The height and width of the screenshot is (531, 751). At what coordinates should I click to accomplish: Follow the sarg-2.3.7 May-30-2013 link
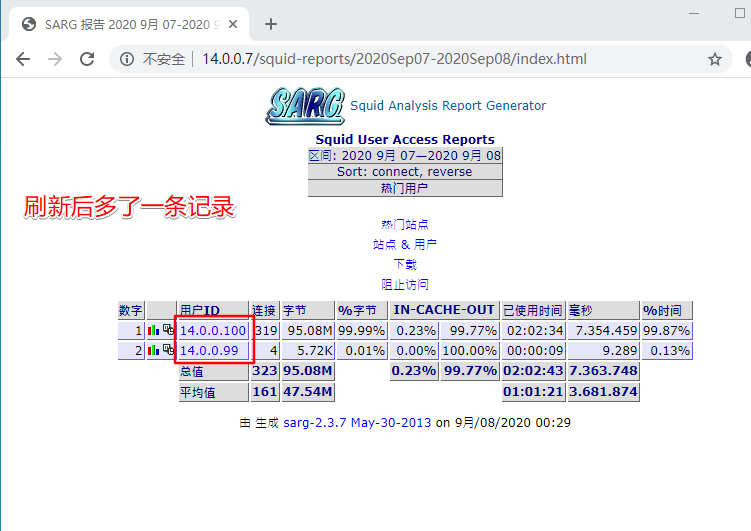pyautogui.click(x=357, y=423)
